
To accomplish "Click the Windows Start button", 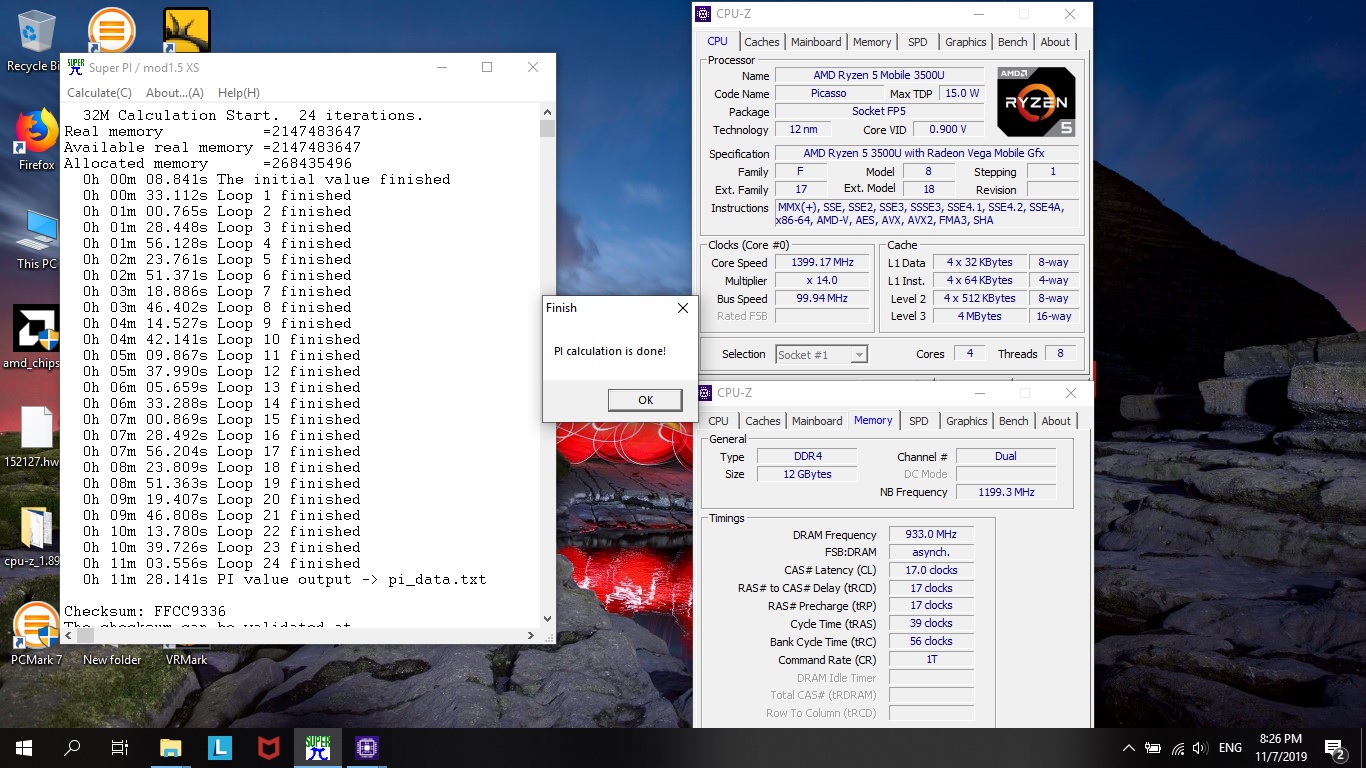I will pos(24,747).
